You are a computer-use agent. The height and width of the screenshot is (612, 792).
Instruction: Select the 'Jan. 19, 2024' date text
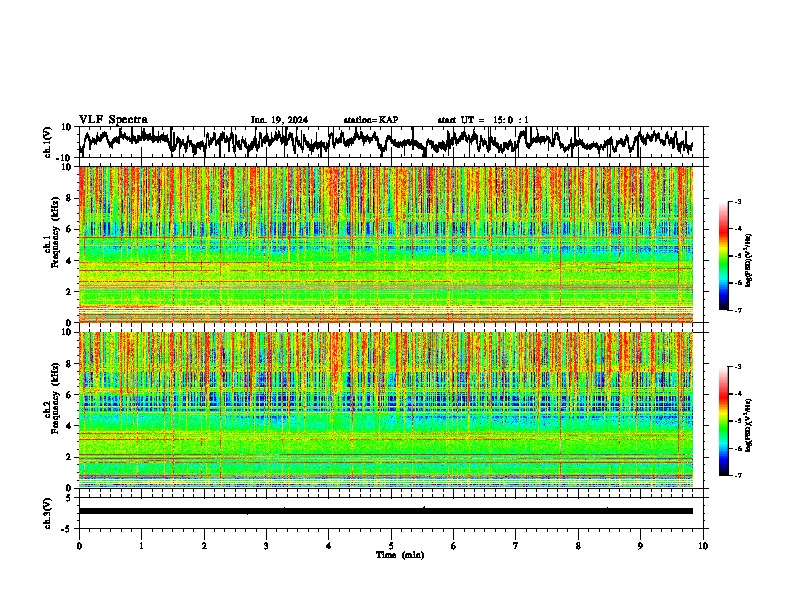pyautogui.click(x=279, y=120)
